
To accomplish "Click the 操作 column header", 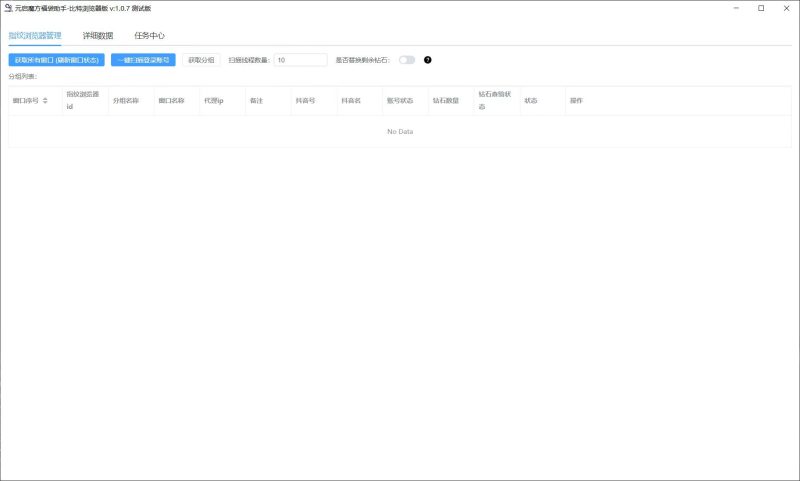I will 576,101.
